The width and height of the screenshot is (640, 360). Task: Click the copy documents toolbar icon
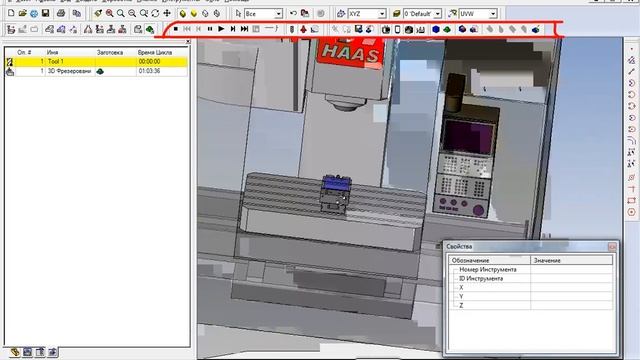[76, 13]
